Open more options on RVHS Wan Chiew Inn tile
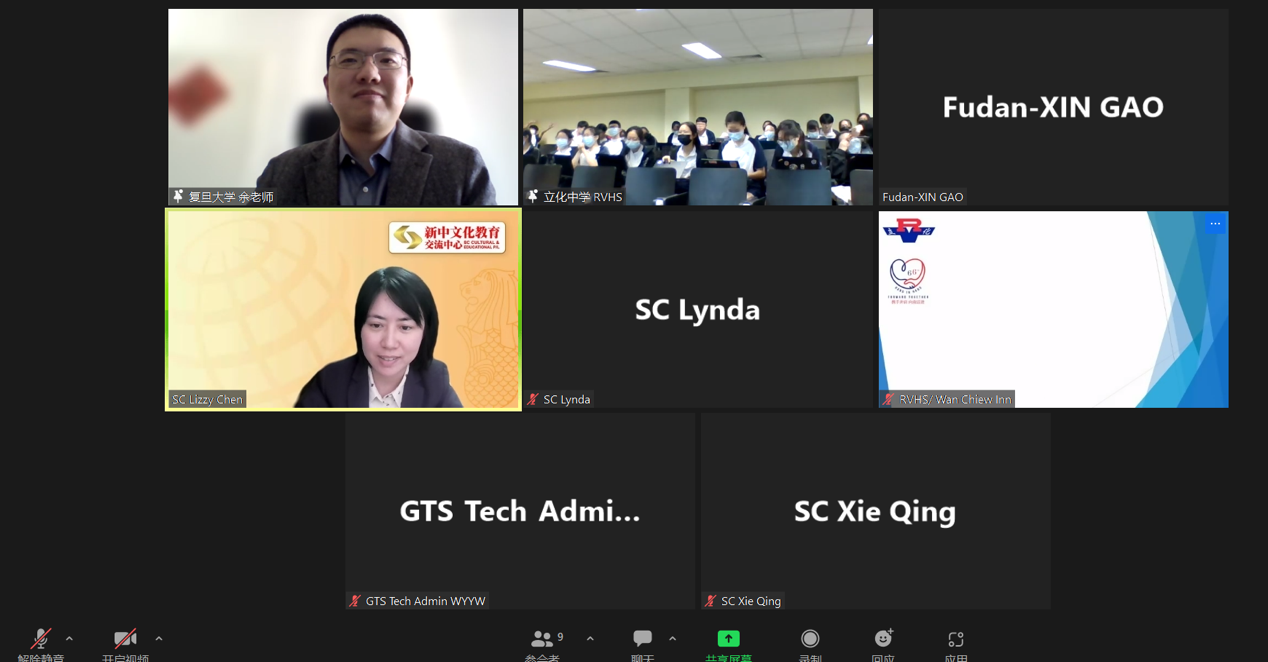This screenshot has width=1268, height=662. [x=1215, y=224]
